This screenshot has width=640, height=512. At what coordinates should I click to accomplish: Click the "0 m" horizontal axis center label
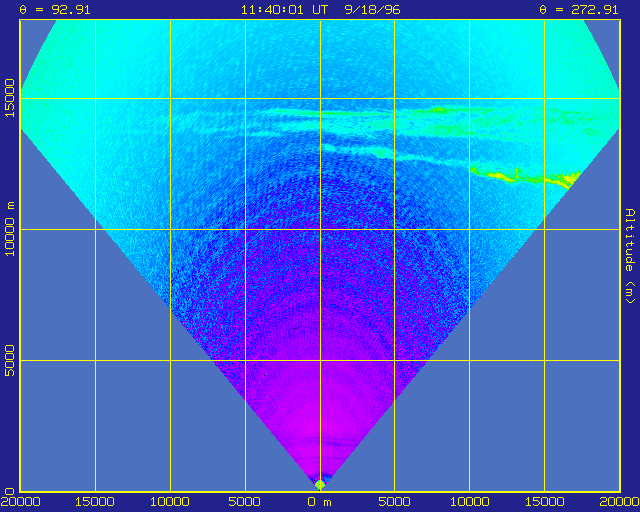(320, 502)
